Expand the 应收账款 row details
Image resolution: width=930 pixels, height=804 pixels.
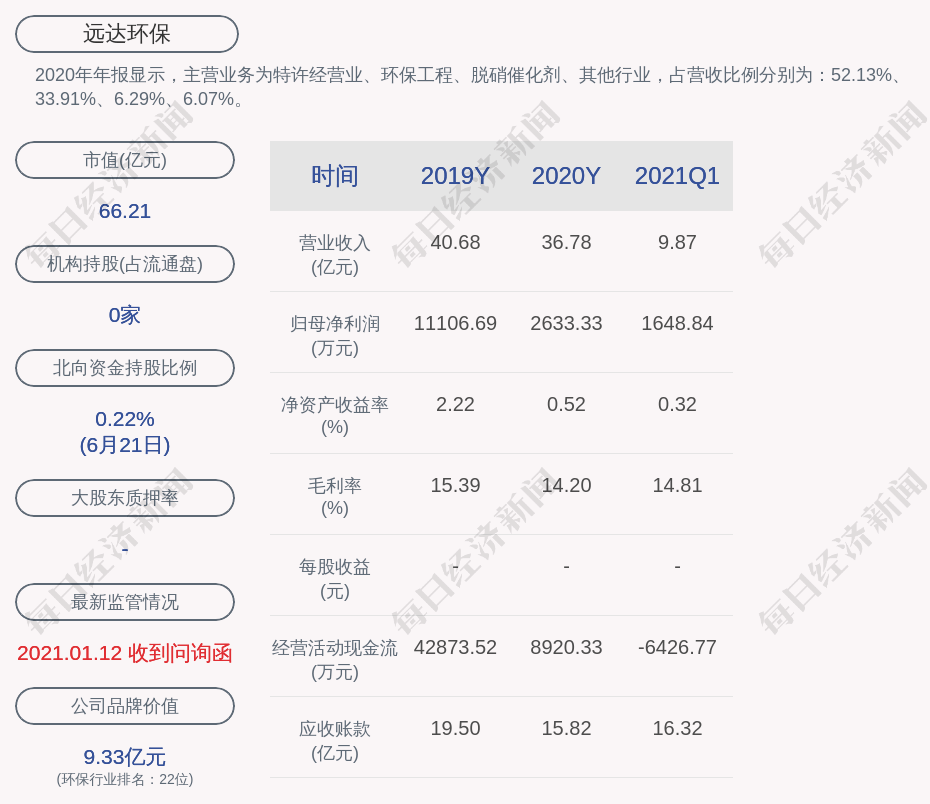pos(334,741)
